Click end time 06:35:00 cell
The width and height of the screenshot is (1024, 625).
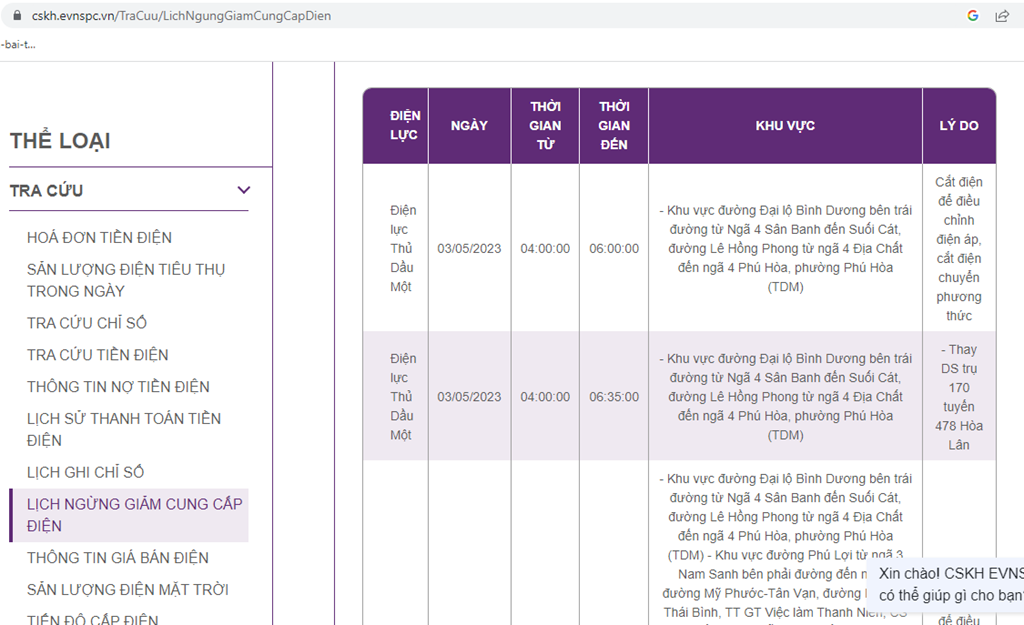point(614,397)
